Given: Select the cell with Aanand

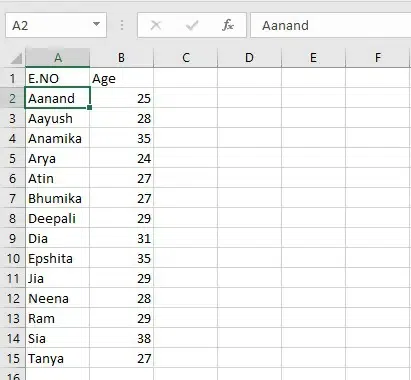Looking at the screenshot, I should [x=58, y=98].
